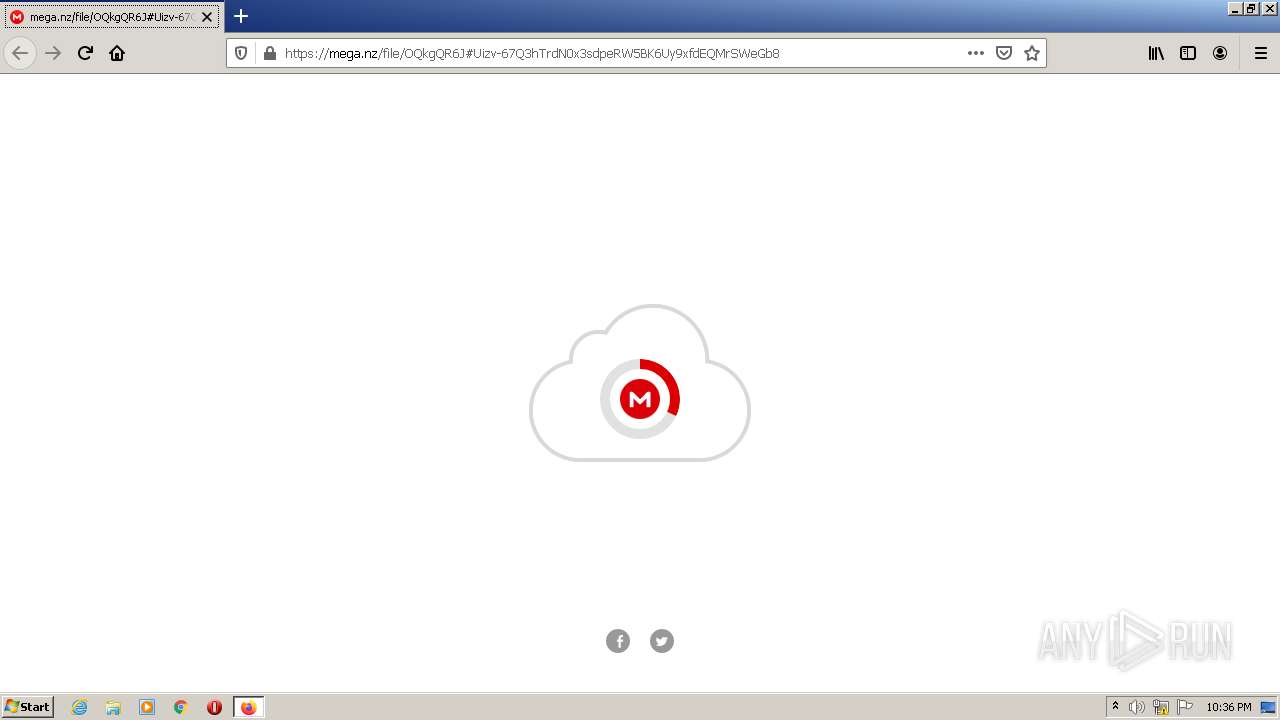Show hidden system tray icons
The height and width of the screenshot is (720, 1280).
tap(1115, 707)
